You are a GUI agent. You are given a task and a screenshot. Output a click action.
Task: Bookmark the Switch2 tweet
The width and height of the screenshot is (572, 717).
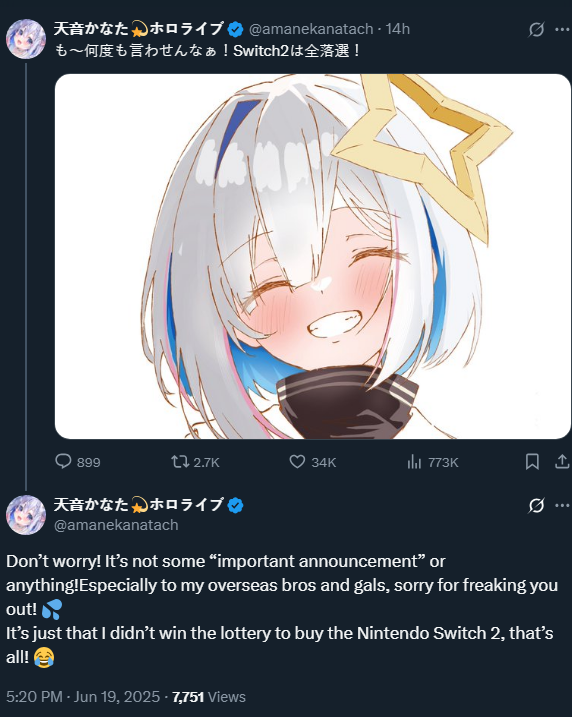point(532,462)
